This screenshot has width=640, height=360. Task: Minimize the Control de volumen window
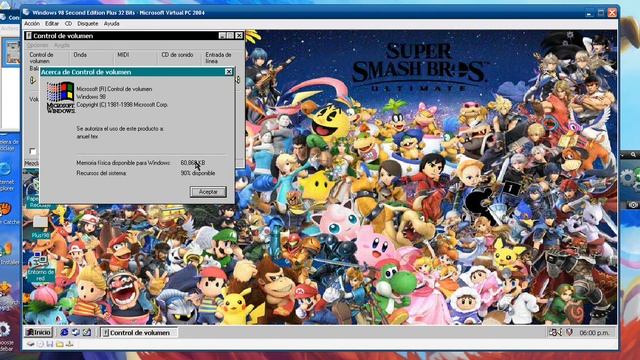[x=222, y=36]
